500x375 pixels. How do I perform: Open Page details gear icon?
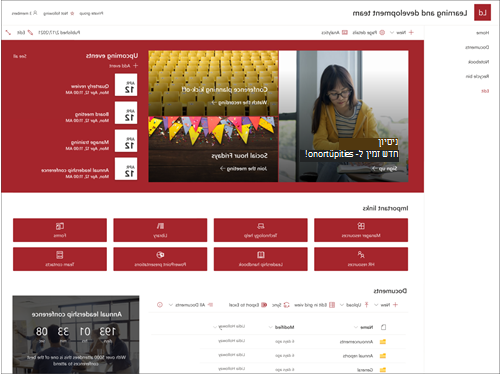tap(382, 32)
